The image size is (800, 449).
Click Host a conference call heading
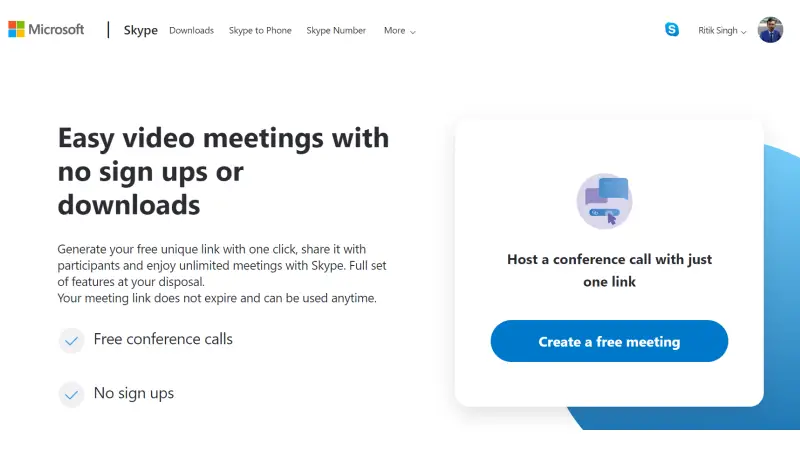tap(610, 270)
